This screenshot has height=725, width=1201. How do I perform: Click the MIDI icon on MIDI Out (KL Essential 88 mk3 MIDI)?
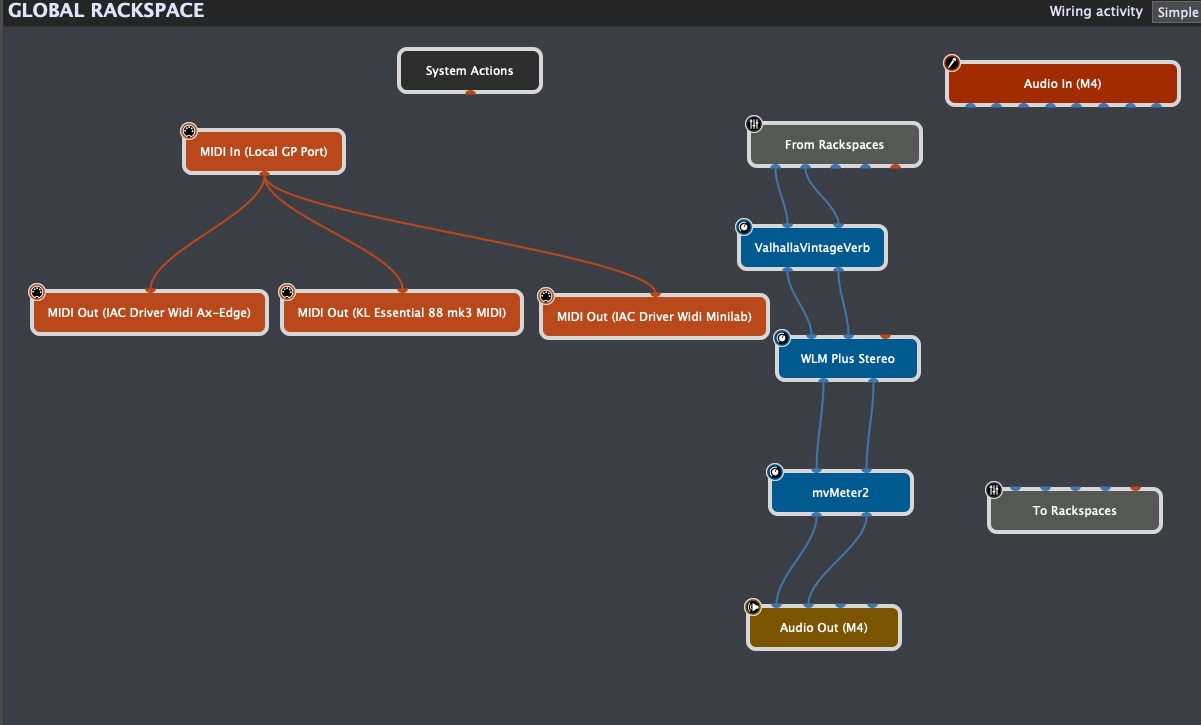coord(287,292)
